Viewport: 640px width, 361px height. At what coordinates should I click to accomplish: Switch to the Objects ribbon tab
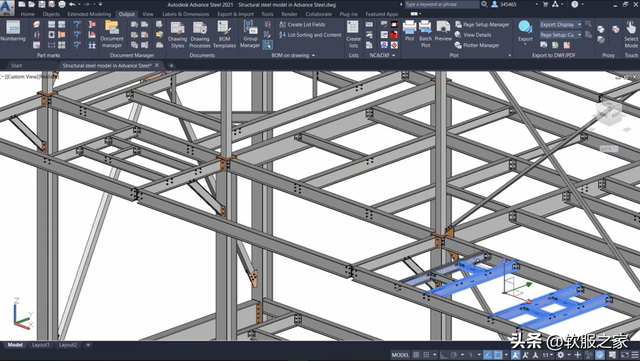pos(51,14)
